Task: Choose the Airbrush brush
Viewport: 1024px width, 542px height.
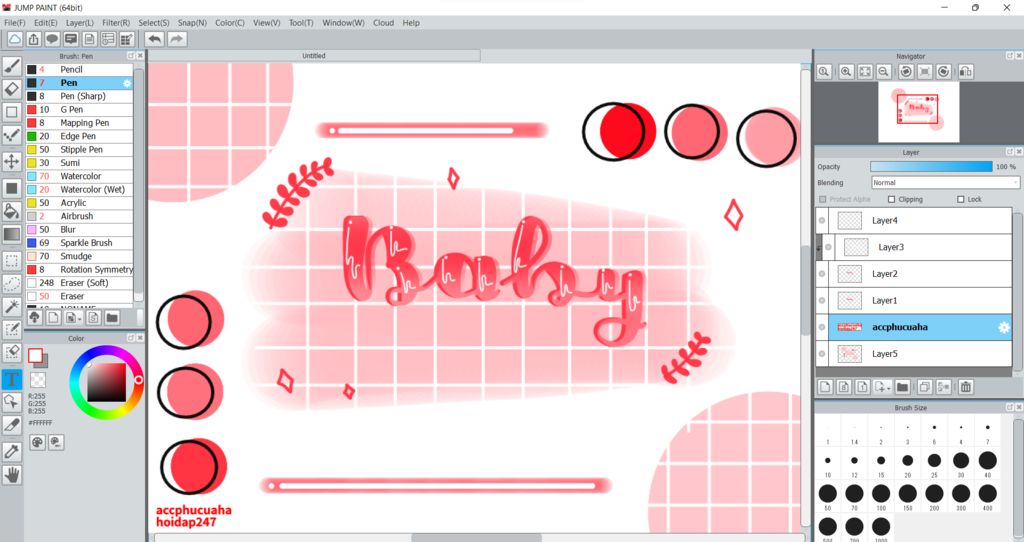Action: pyautogui.click(x=79, y=216)
